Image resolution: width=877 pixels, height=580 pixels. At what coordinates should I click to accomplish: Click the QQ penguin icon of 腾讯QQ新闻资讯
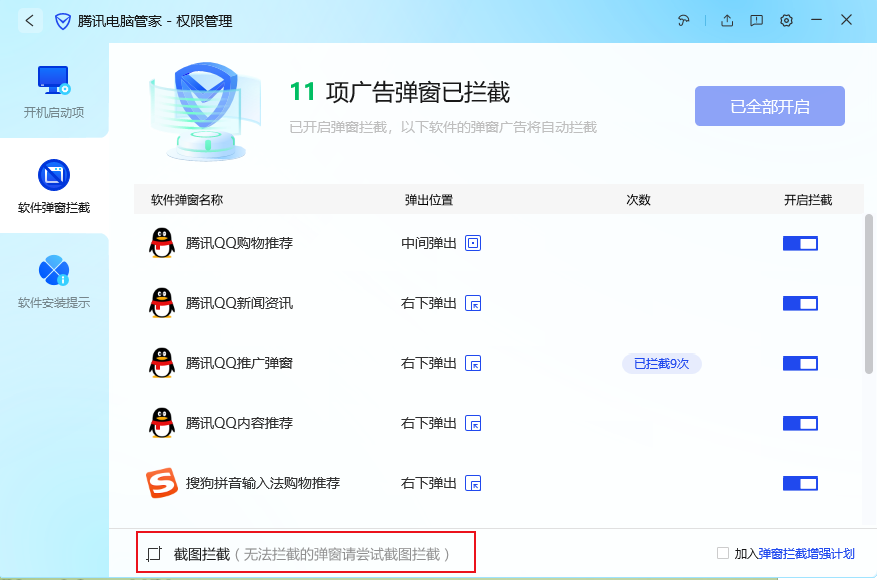162,303
